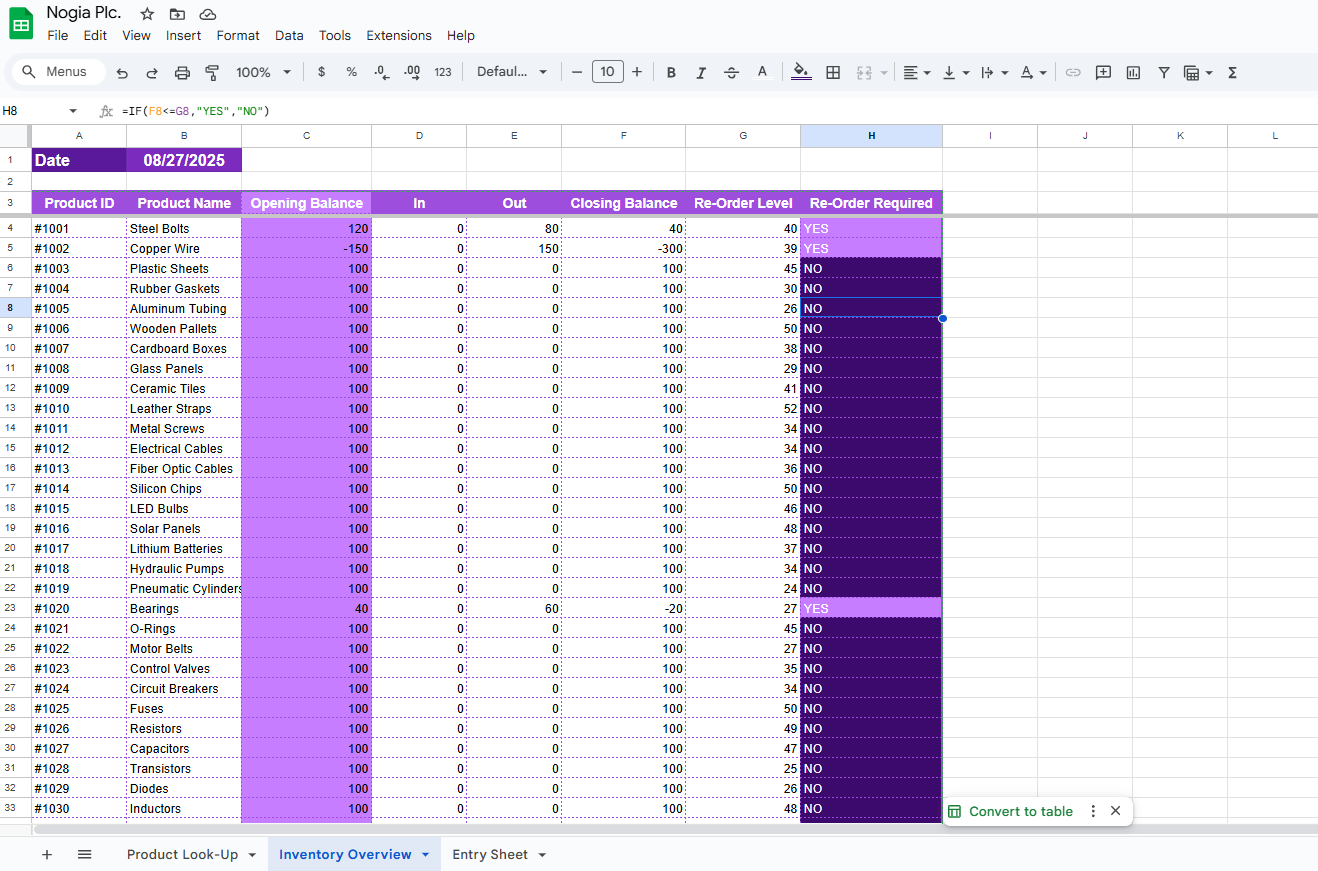Click the Functions sigma icon

click(x=1232, y=72)
